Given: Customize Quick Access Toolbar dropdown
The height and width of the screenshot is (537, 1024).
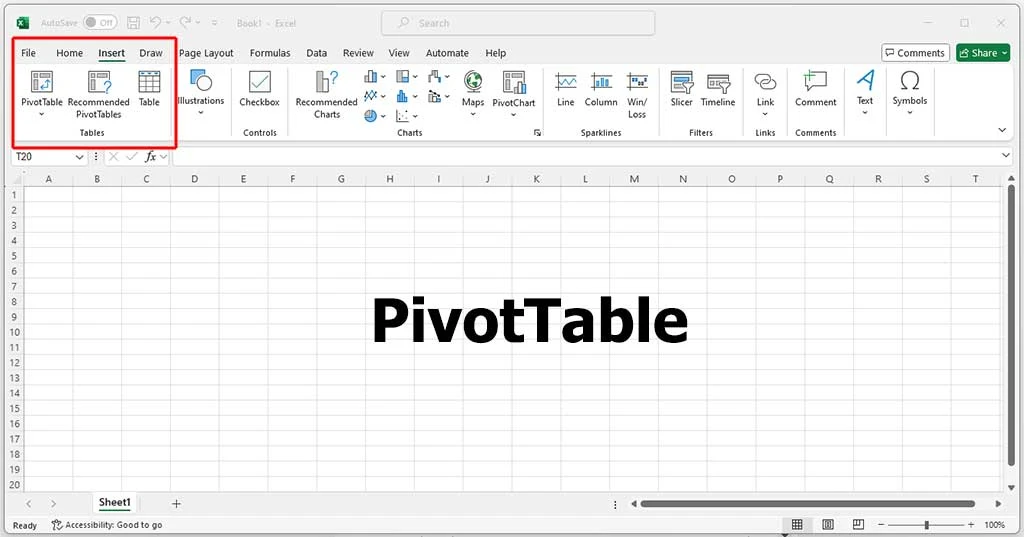Looking at the screenshot, I should (x=214, y=23).
